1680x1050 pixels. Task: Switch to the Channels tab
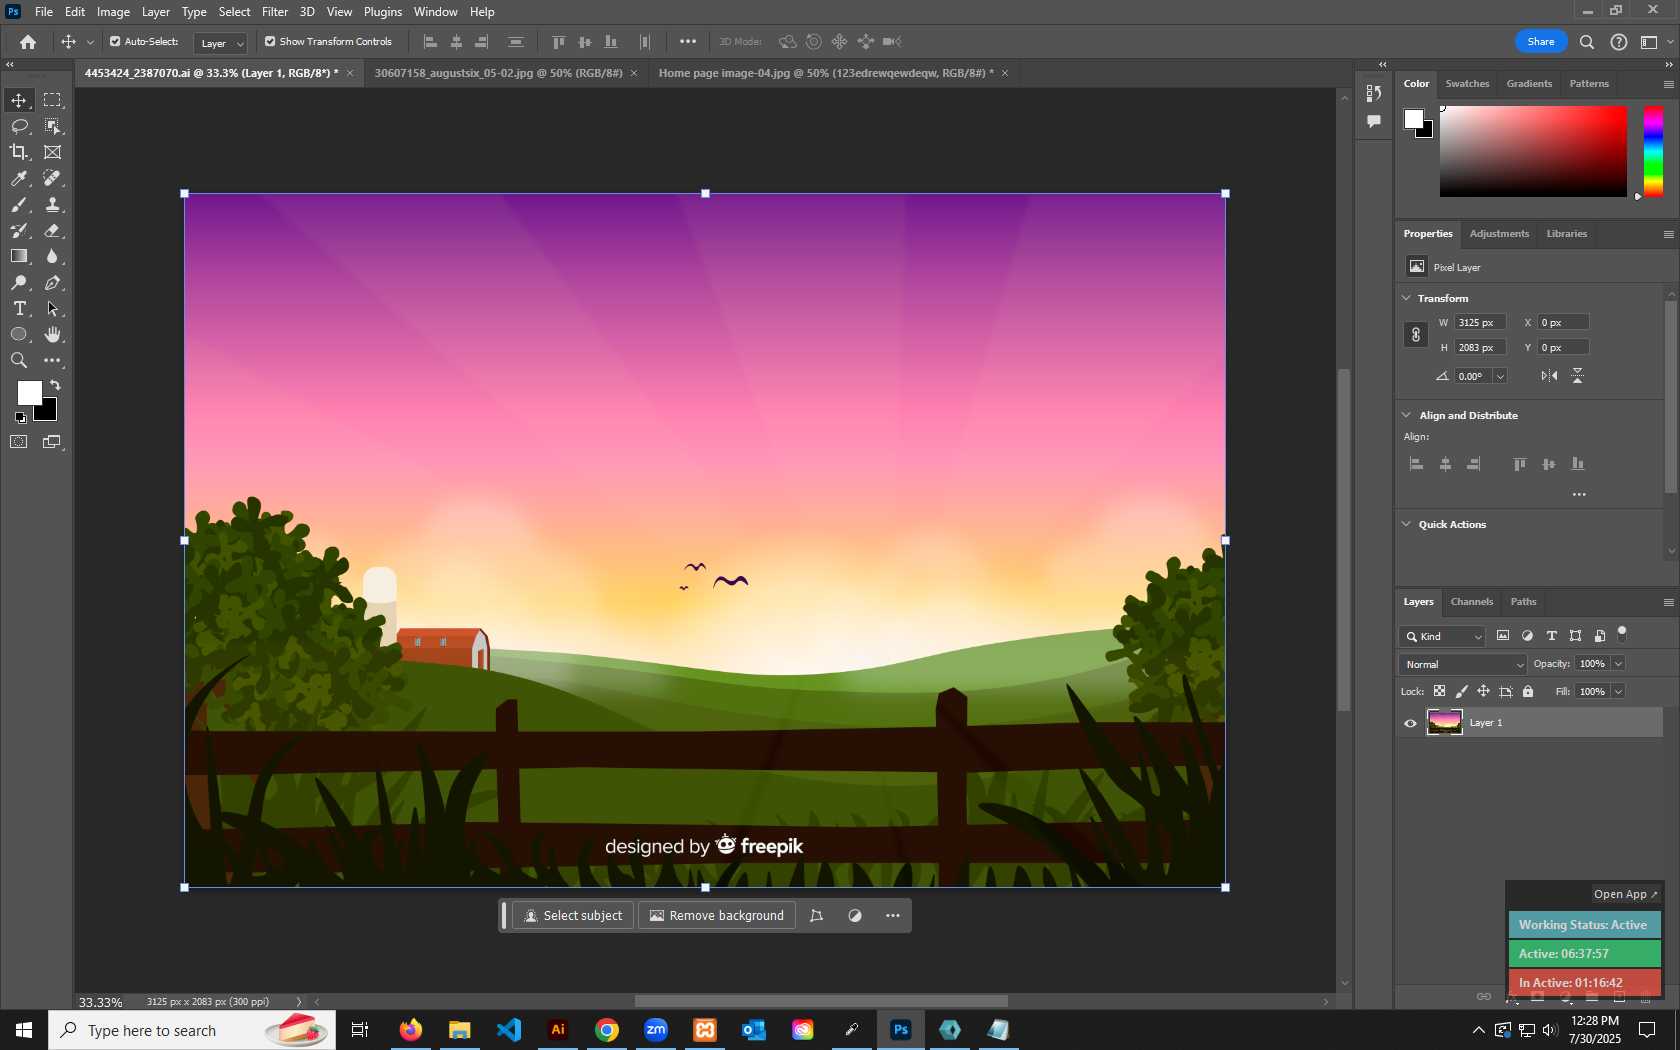1471,602
